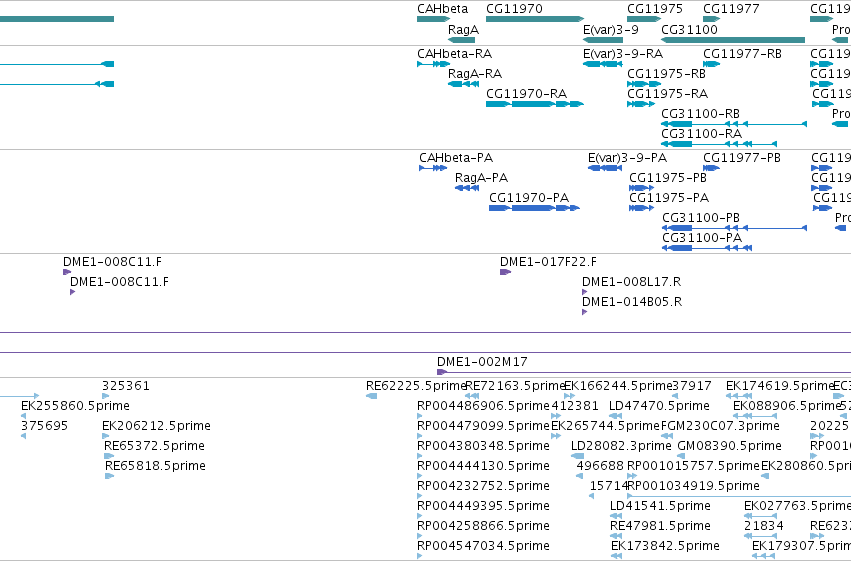Open the E(var)3-9 gene label
Image resolution: width=851 pixels, height=561 pixels.
[611, 30]
